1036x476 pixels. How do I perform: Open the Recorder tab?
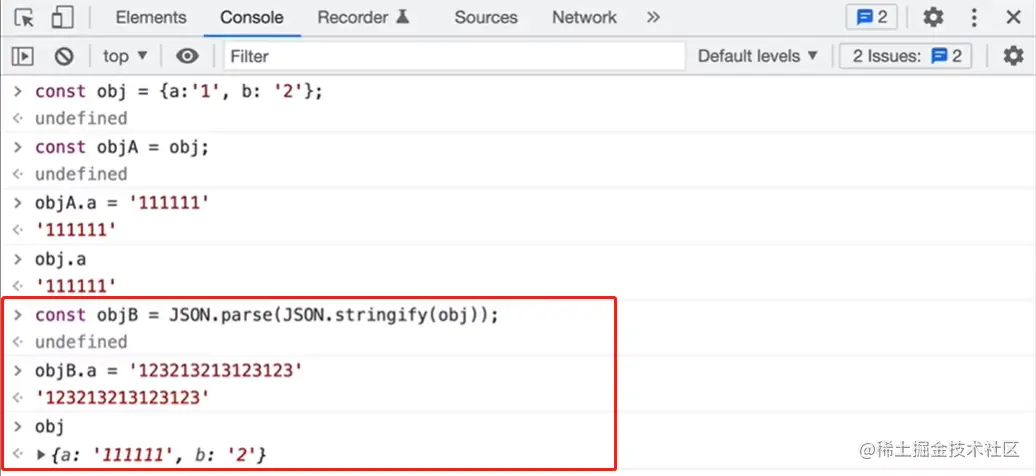click(363, 17)
